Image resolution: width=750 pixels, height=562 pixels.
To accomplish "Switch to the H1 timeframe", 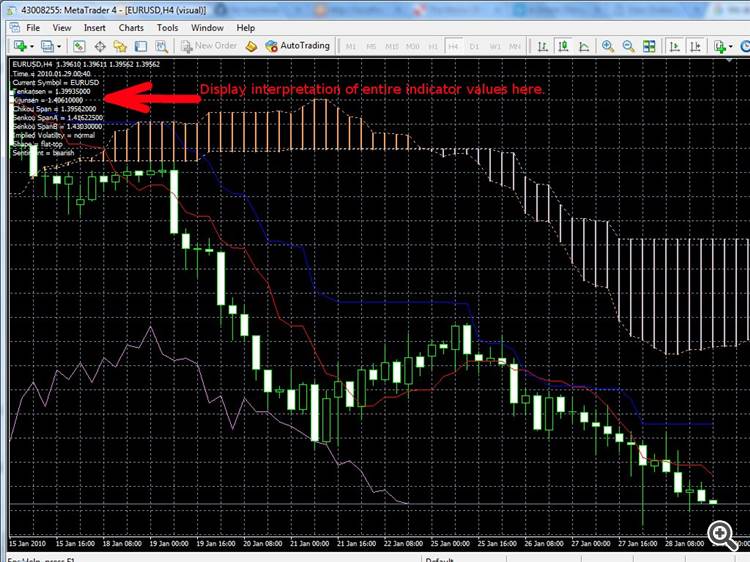I will pos(433,46).
